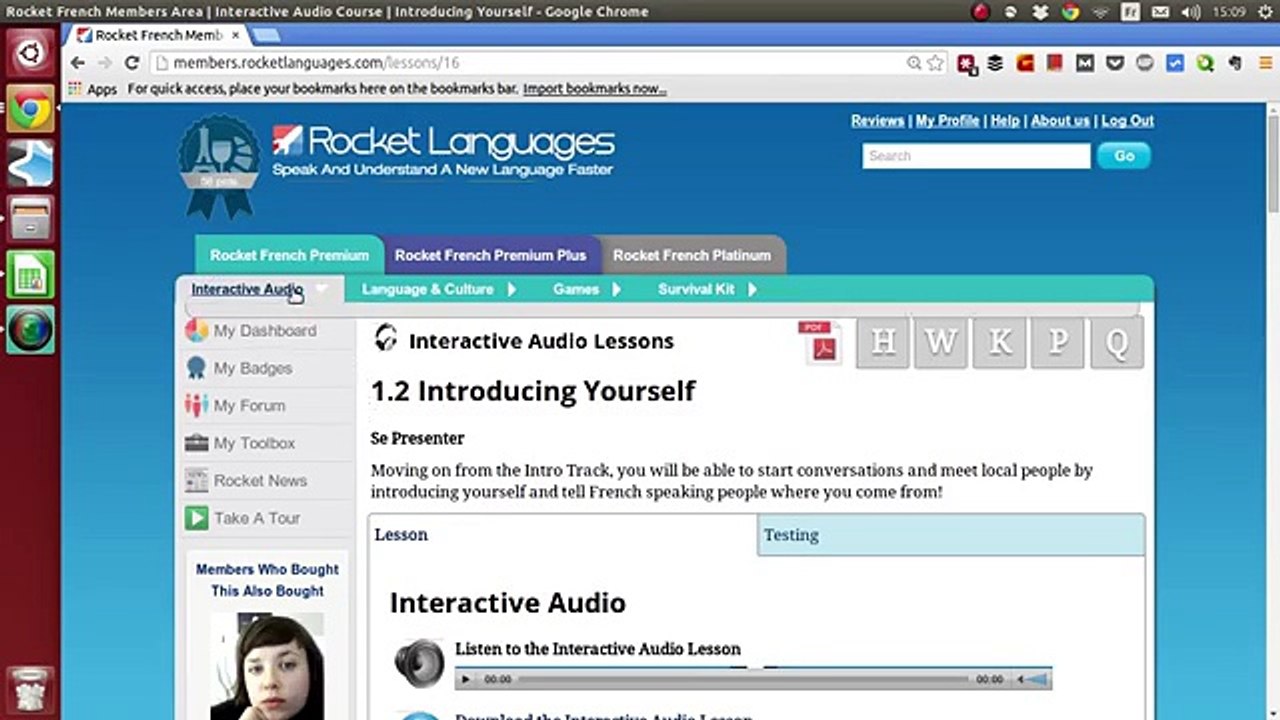Reload the page
1280x720 pixels.
click(131, 63)
